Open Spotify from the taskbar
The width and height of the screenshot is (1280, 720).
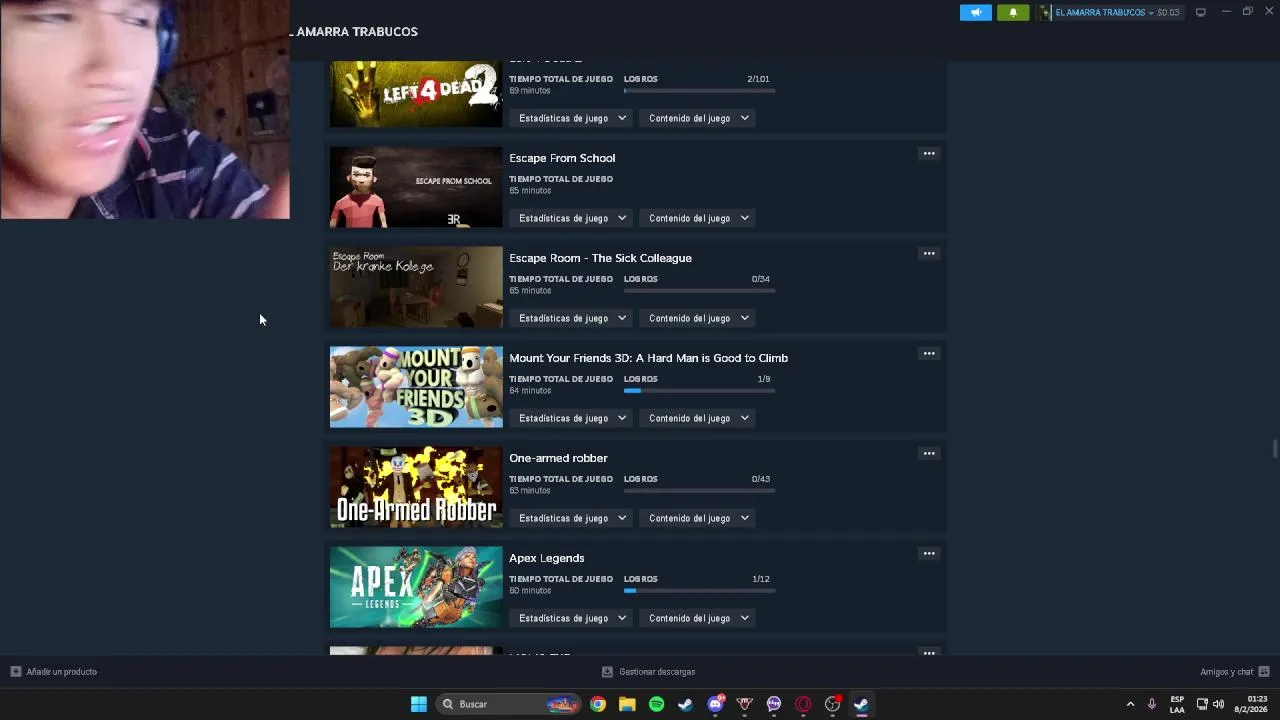click(656, 704)
